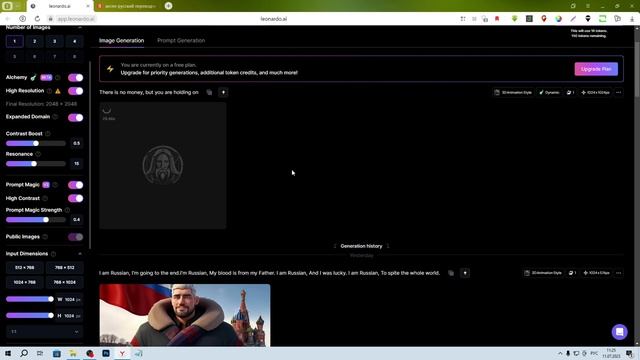Toggle the Alchemy switch
Viewport: 640px width, 360px height.
point(76,78)
